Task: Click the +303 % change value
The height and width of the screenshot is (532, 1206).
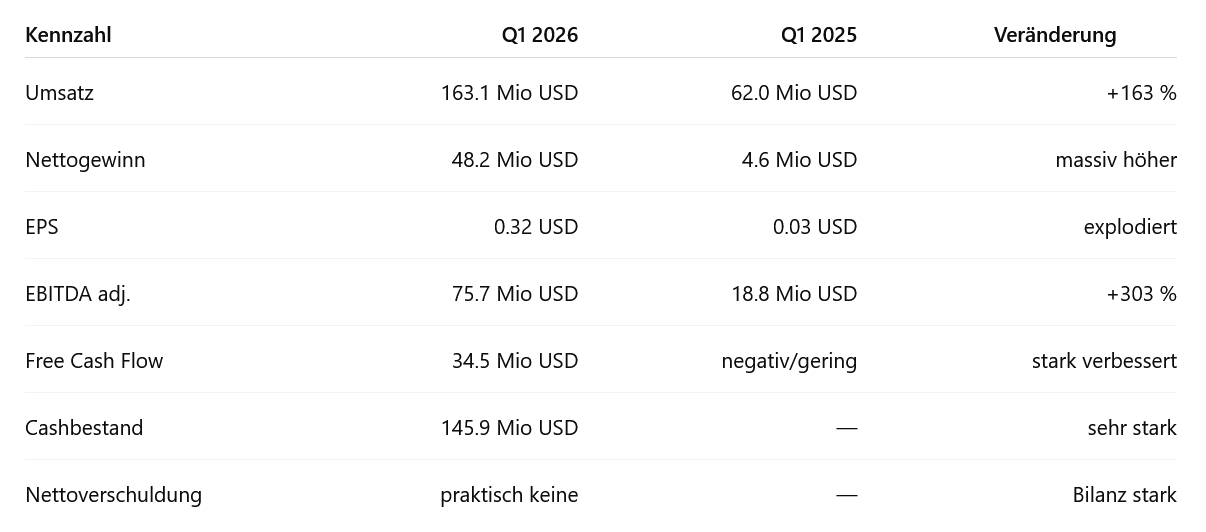Action: pos(1141,294)
